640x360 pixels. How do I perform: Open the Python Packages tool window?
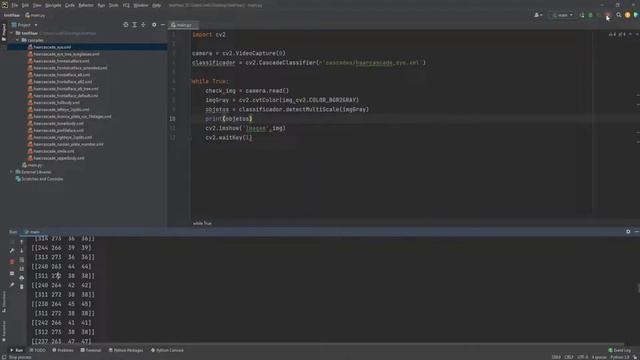126,350
